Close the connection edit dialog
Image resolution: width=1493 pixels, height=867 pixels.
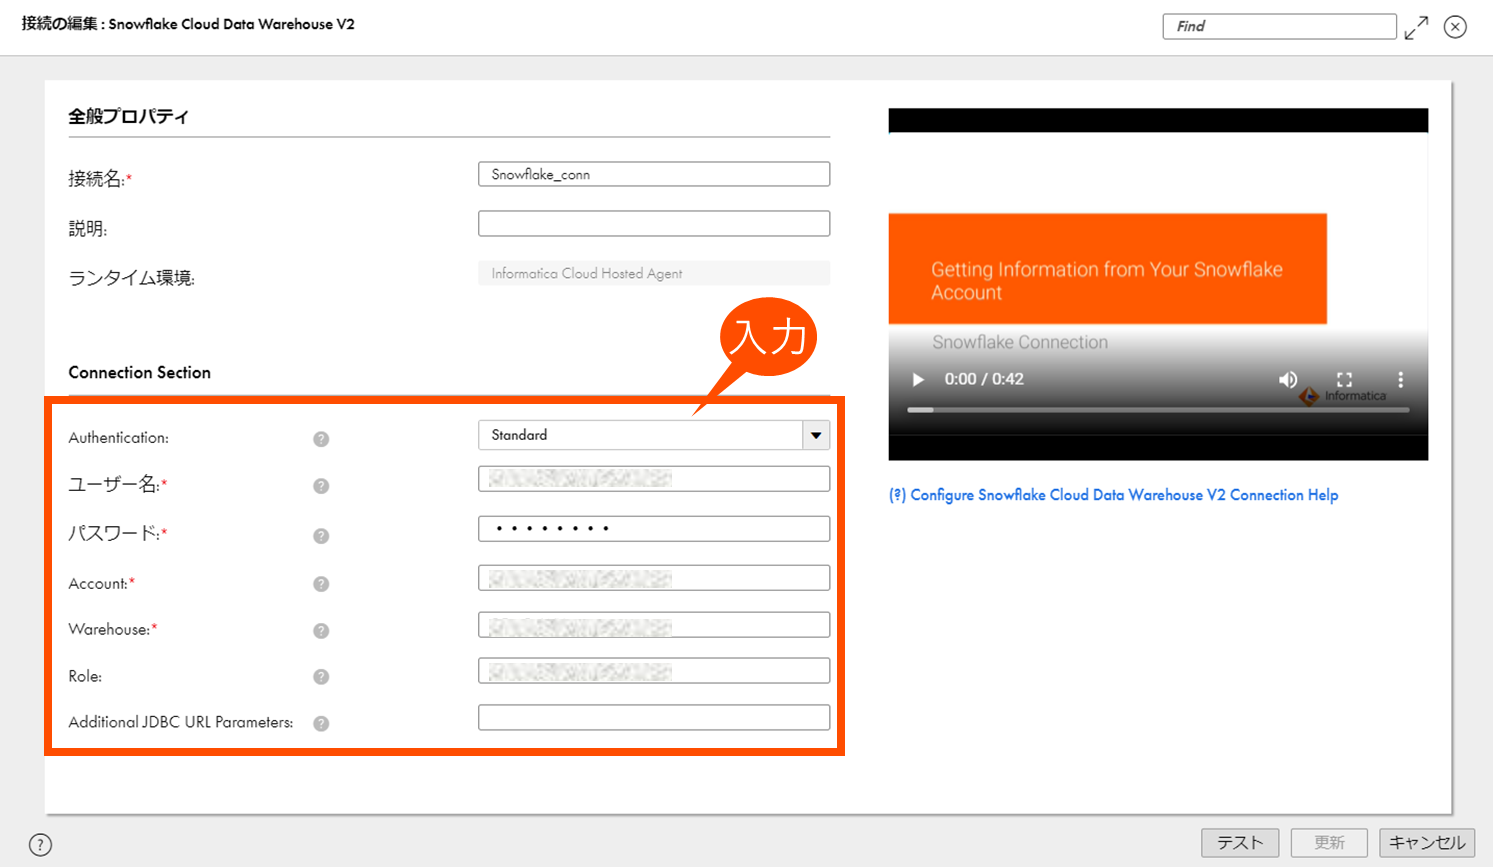(1455, 27)
